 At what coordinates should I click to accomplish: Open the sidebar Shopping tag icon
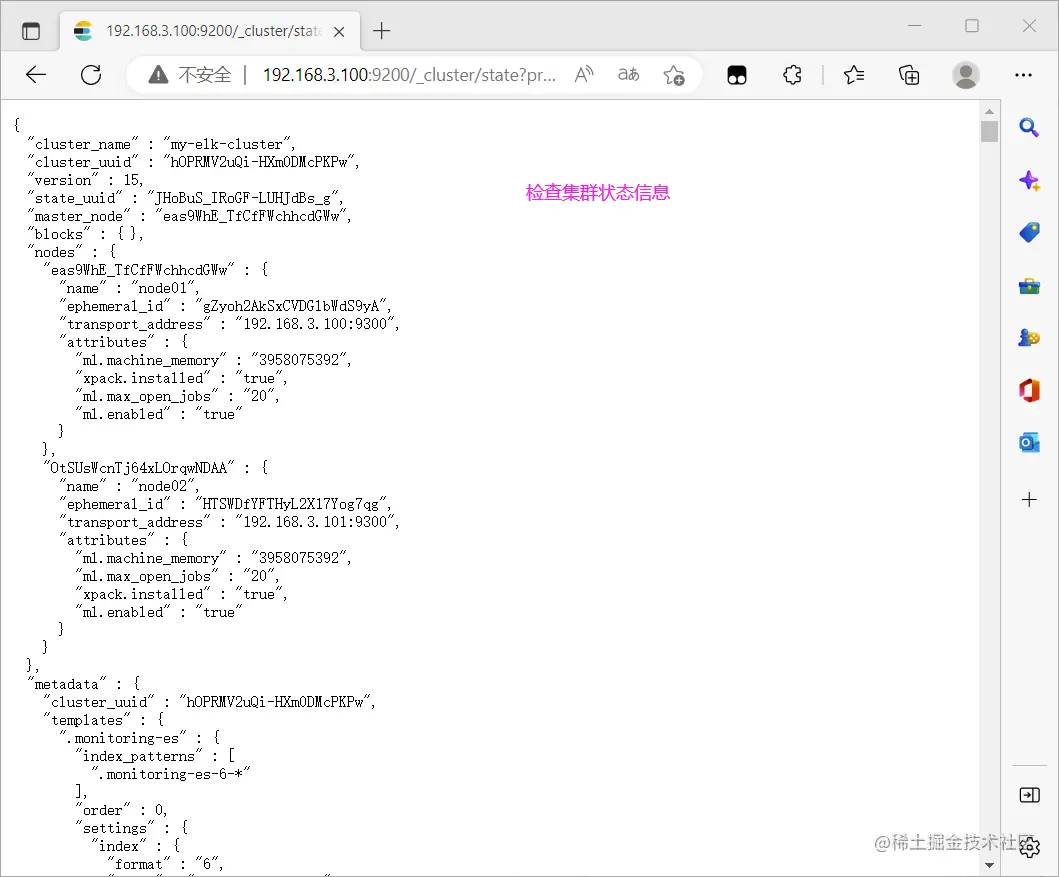1029,233
